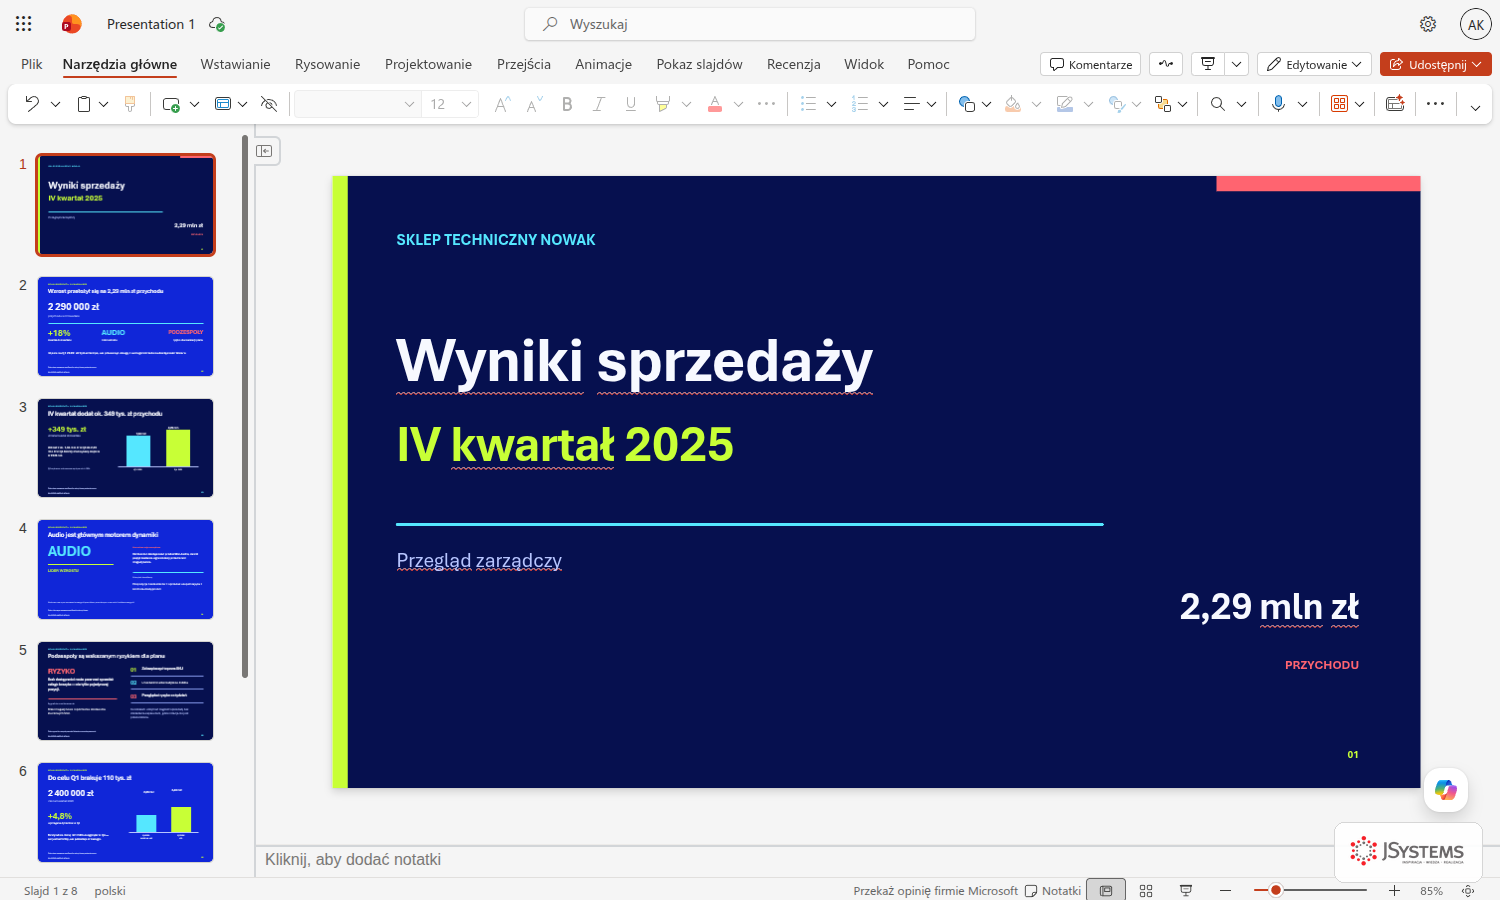Start slideshow from status bar icon
1500x900 pixels.
pos(1186,890)
